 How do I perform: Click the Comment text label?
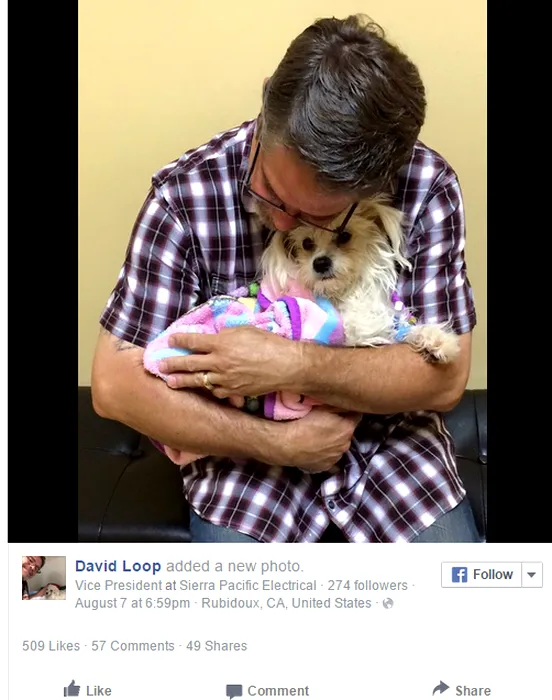(278, 691)
